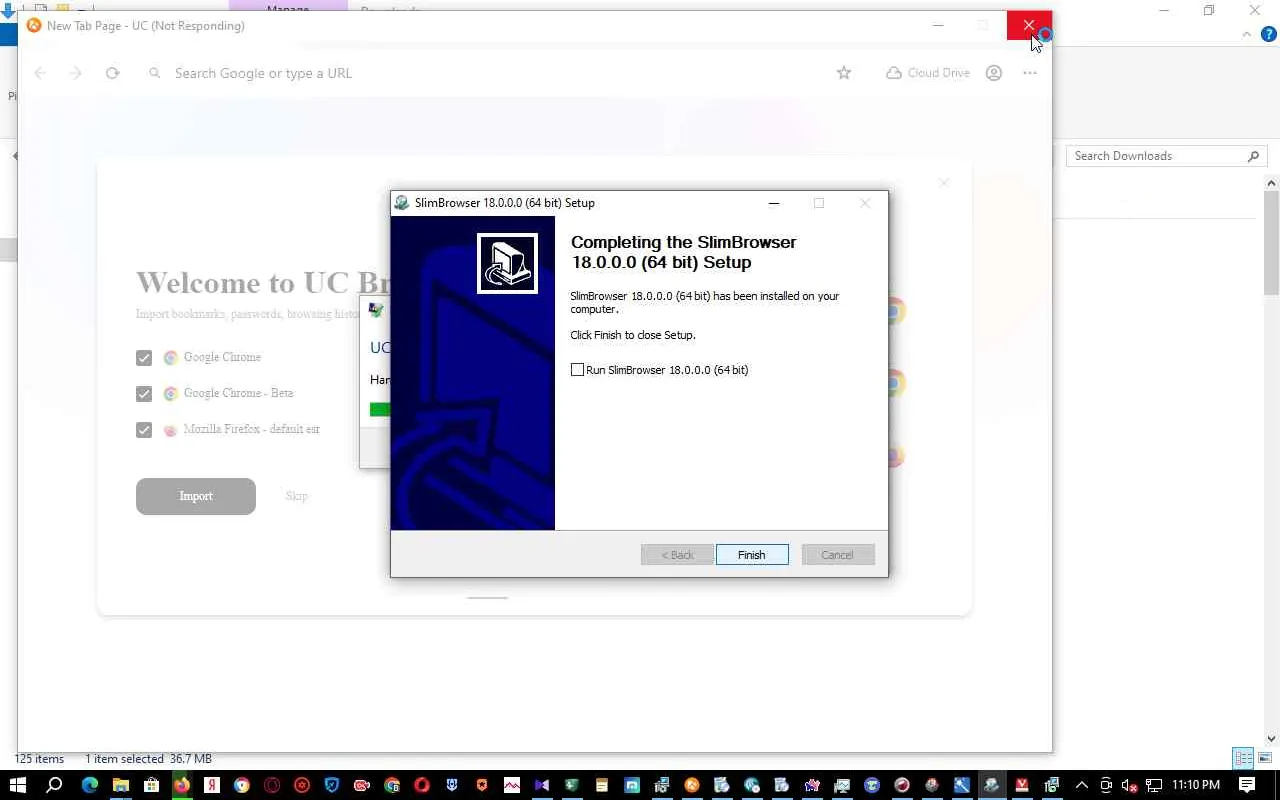This screenshot has width=1280, height=800.
Task: Reload the UC Browser page
Action: [112, 73]
